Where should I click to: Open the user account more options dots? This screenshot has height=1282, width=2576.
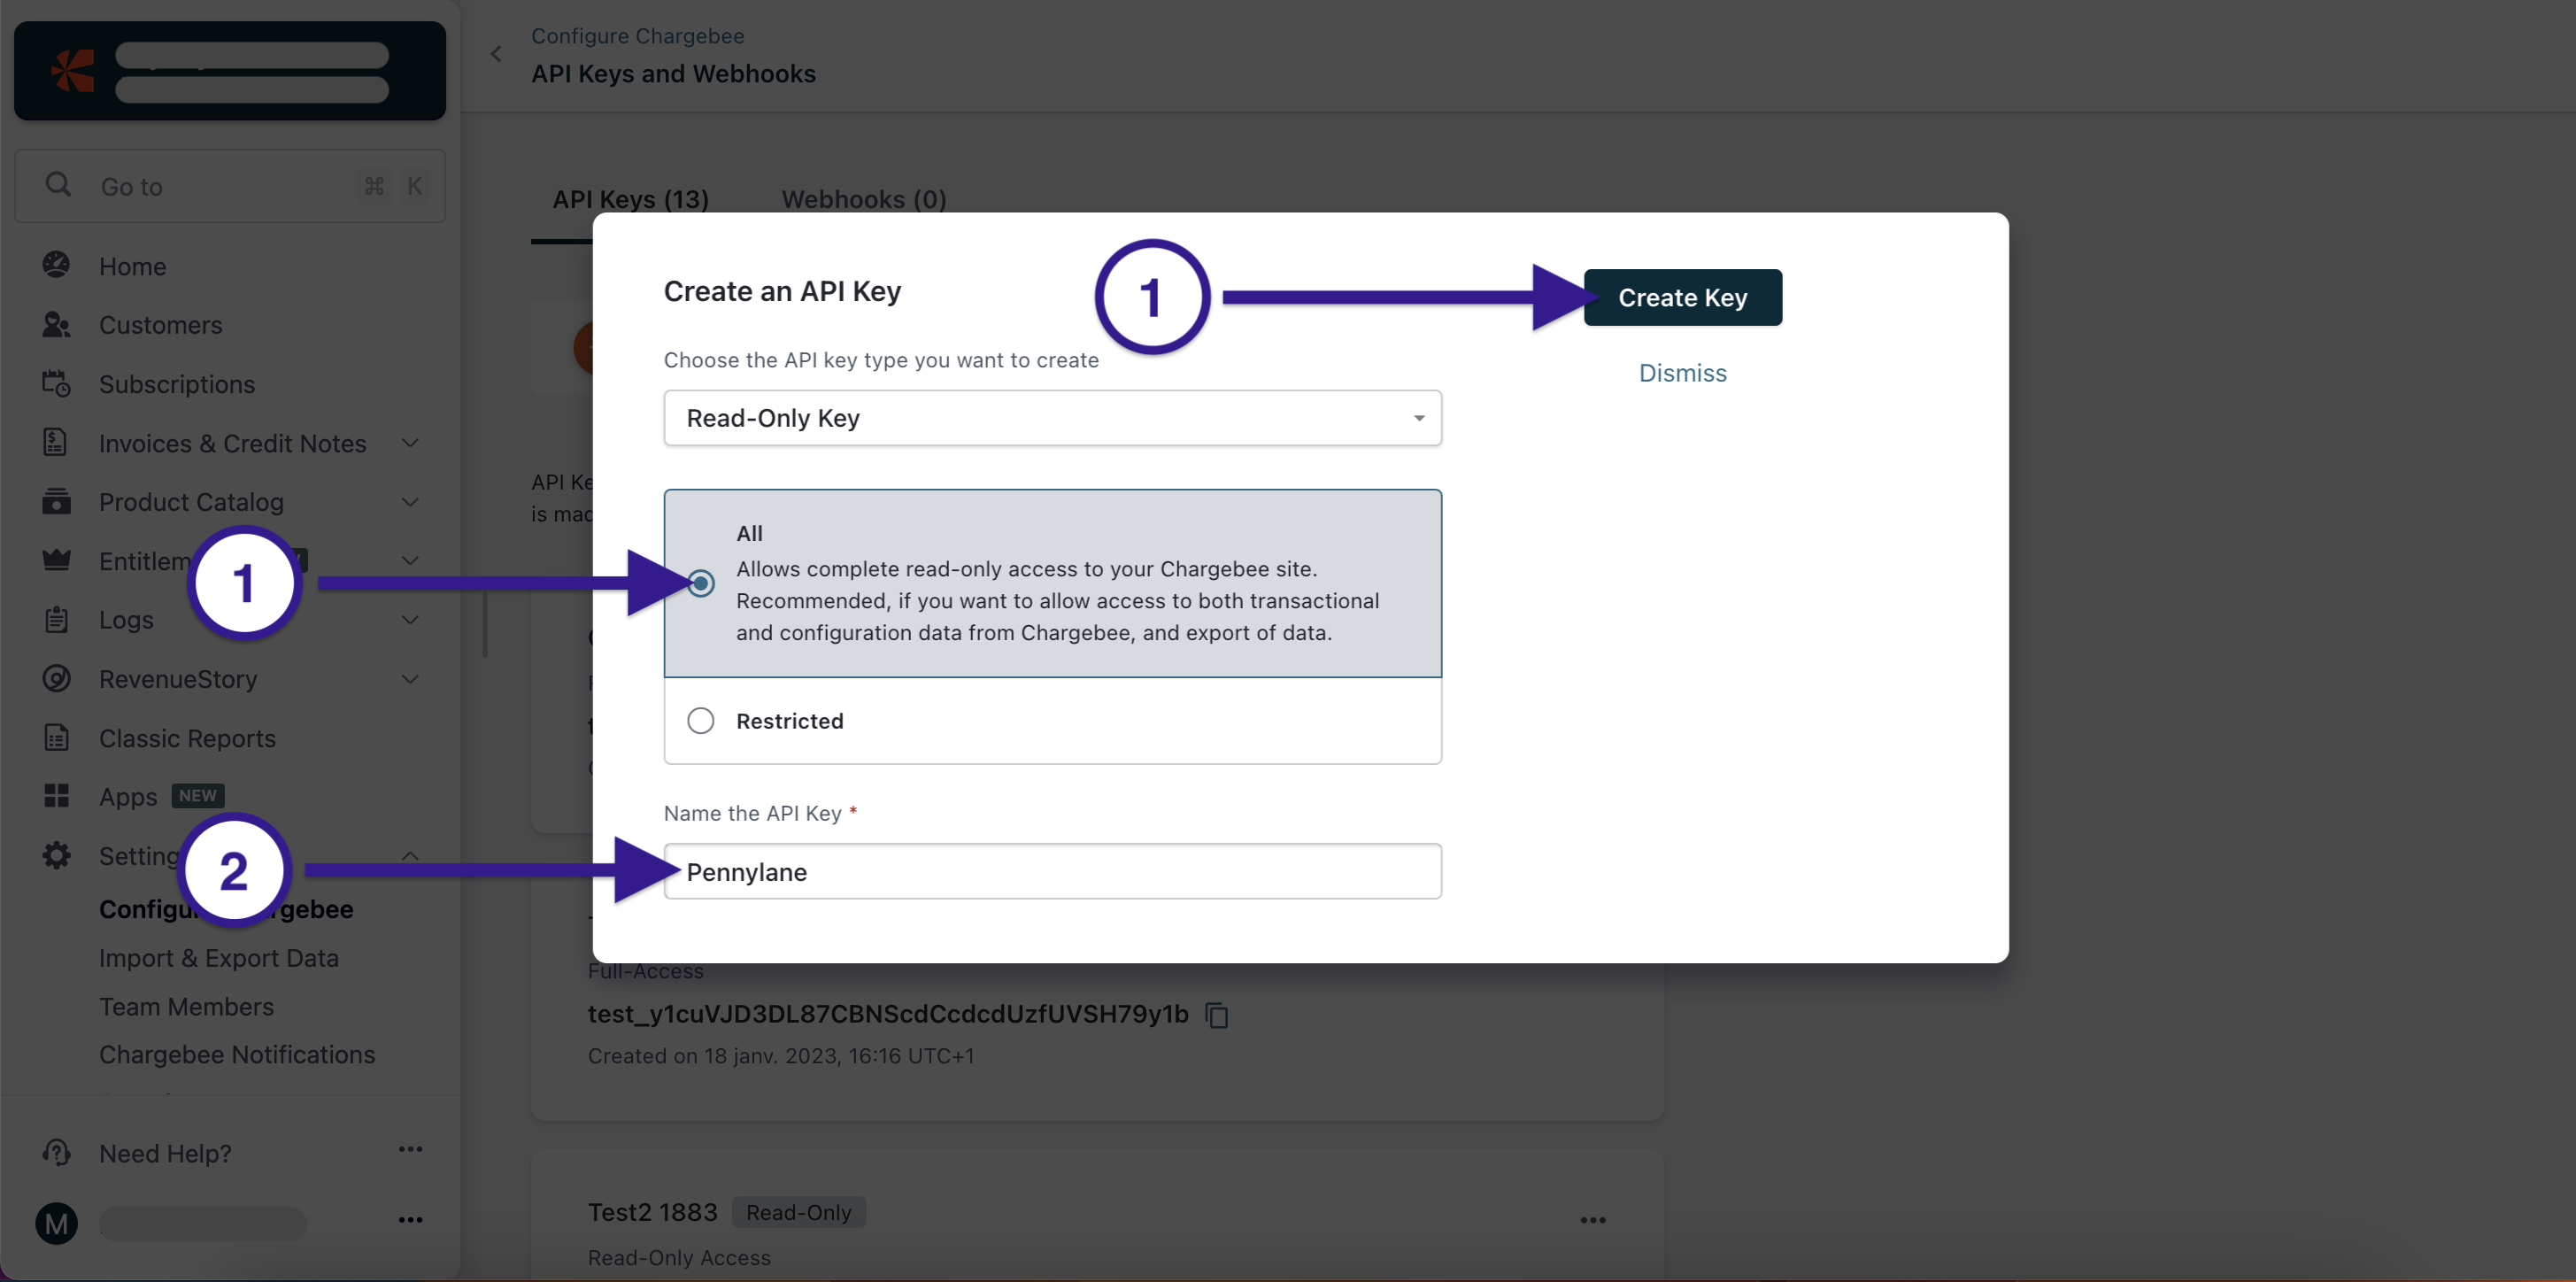pos(410,1220)
